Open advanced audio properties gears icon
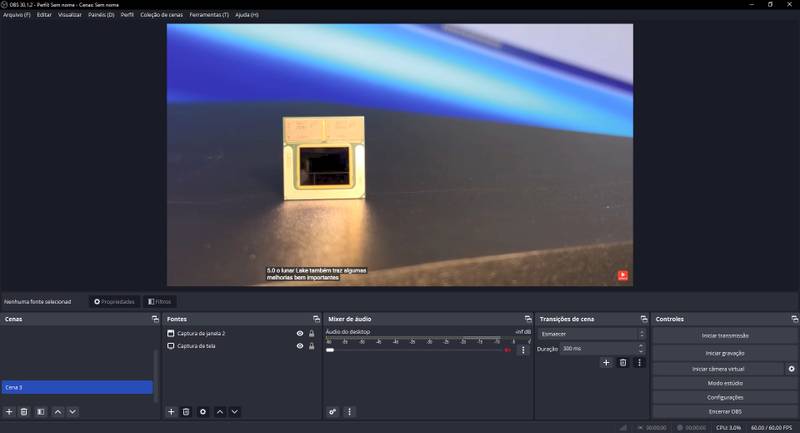The image size is (800, 433). point(333,412)
